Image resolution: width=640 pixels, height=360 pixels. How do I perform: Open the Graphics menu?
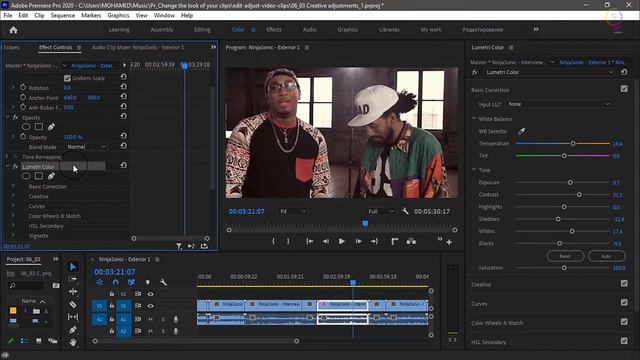click(x=118, y=16)
